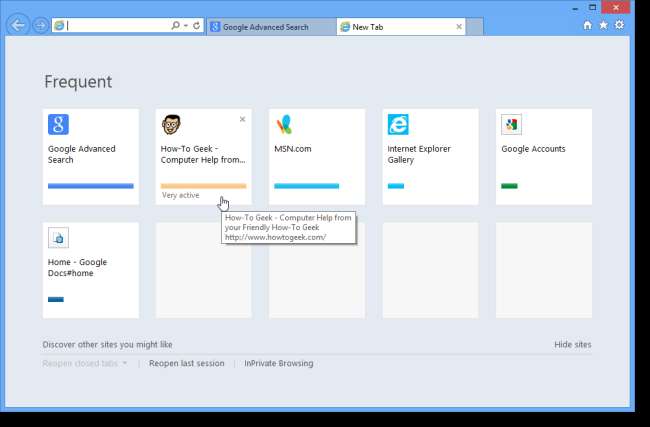Click the search magnifier in address bar

175,25
